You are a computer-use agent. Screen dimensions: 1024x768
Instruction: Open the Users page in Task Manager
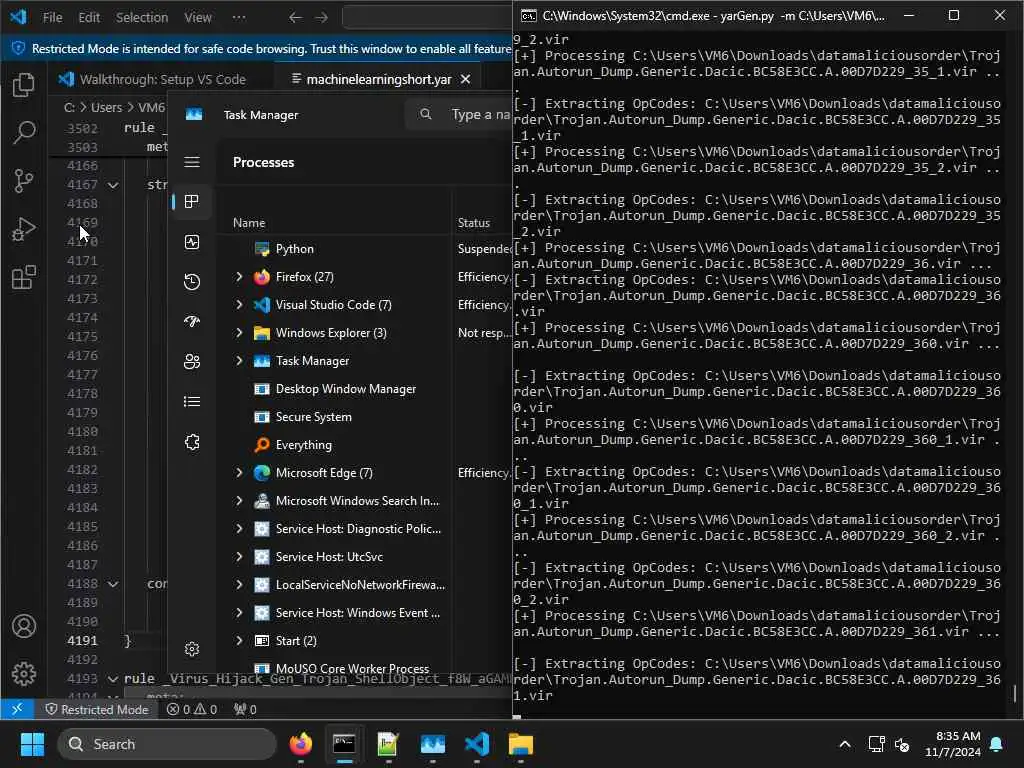pyautogui.click(x=191, y=362)
